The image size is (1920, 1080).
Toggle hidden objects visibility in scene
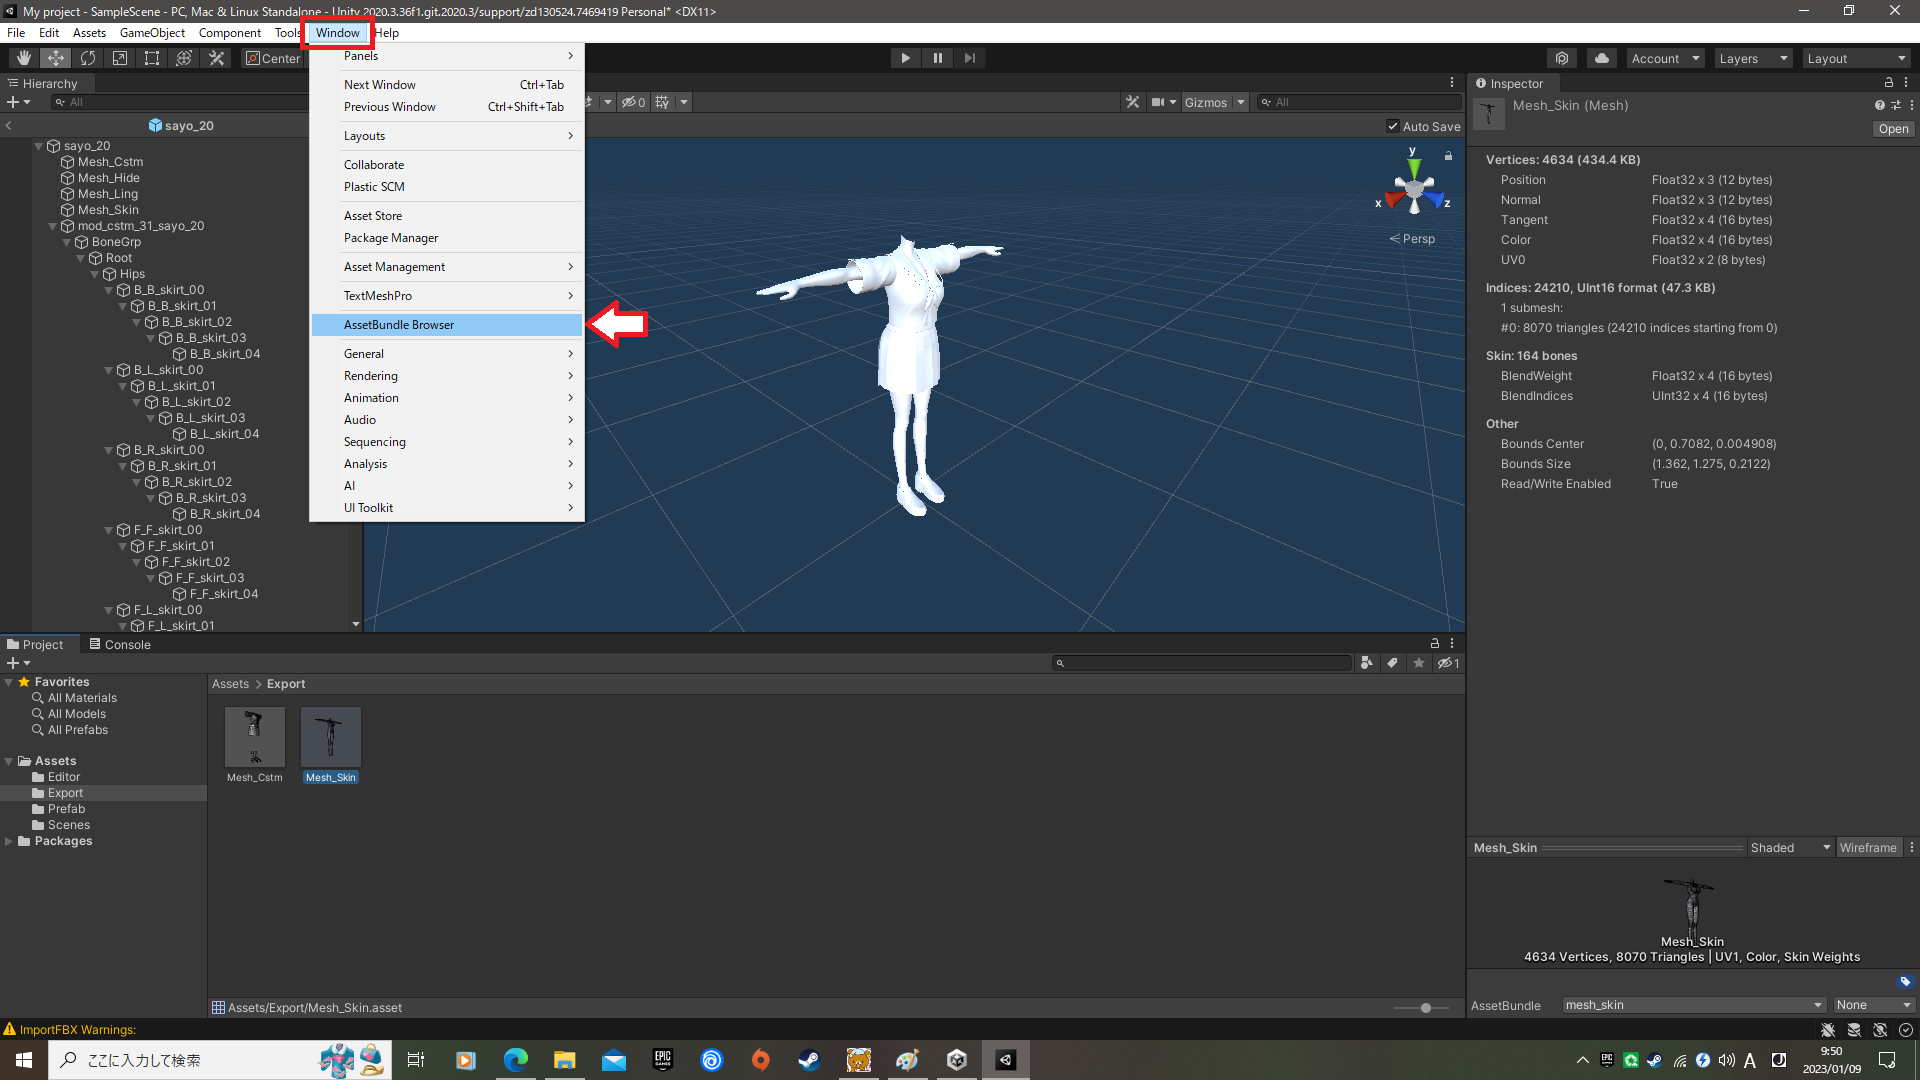(633, 102)
